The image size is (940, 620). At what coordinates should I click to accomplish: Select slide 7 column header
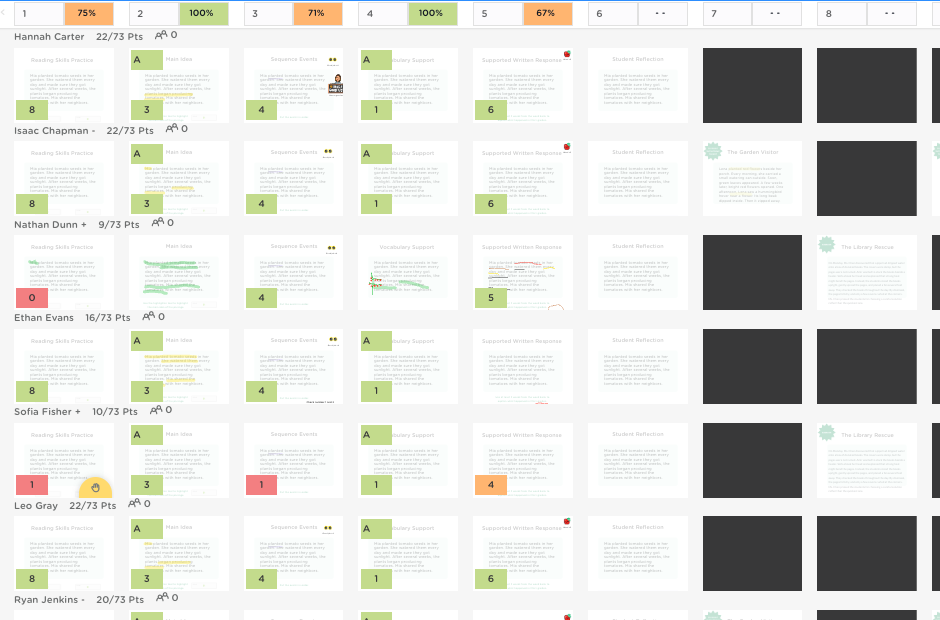(x=728, y=13)
